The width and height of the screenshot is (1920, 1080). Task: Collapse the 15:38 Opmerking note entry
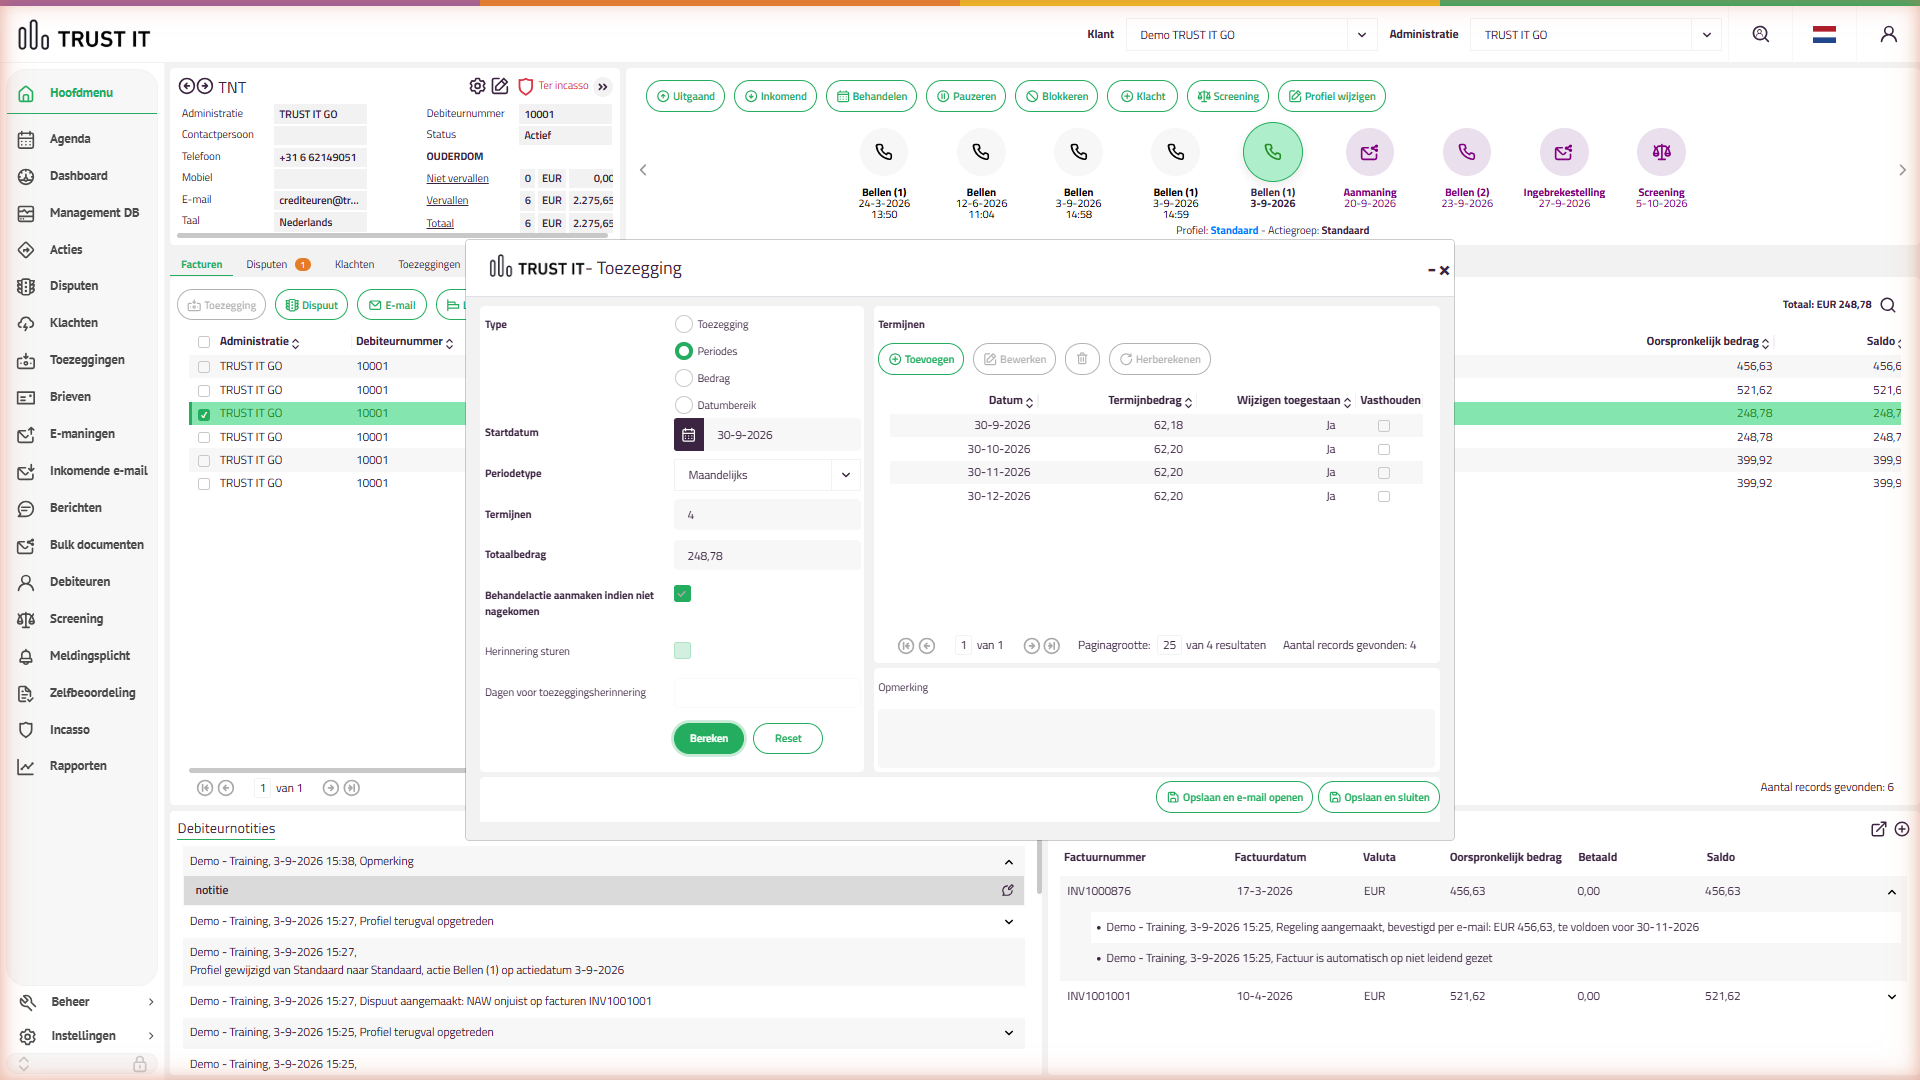point(1008,862)
